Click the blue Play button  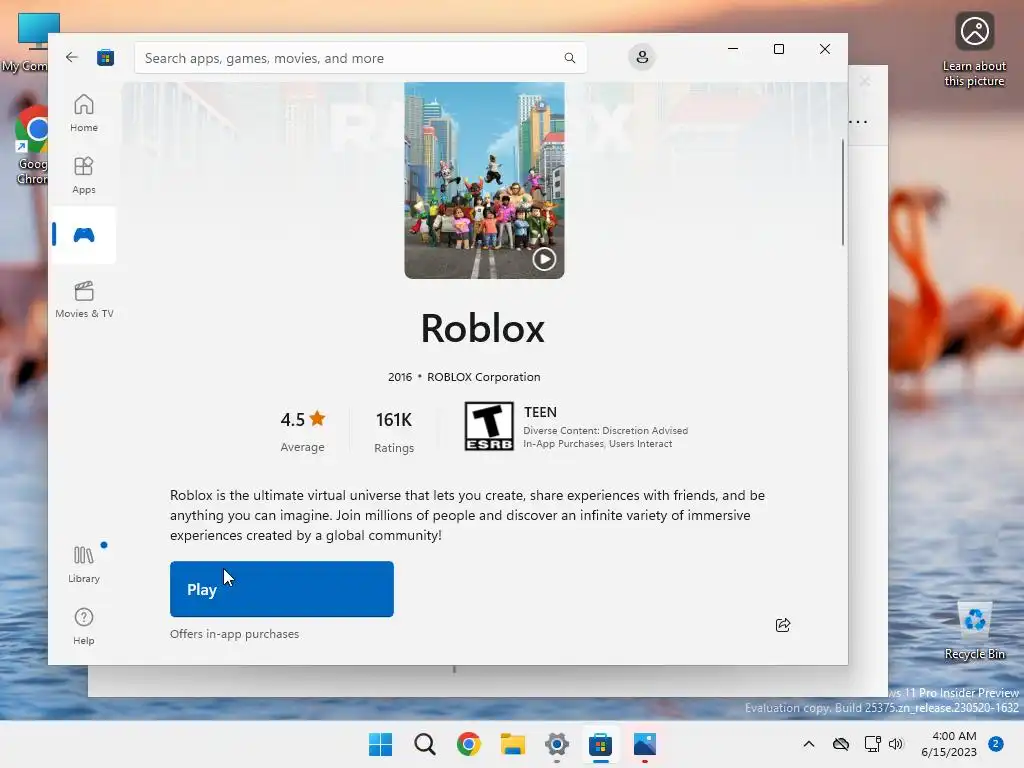[x=281, y=589]
